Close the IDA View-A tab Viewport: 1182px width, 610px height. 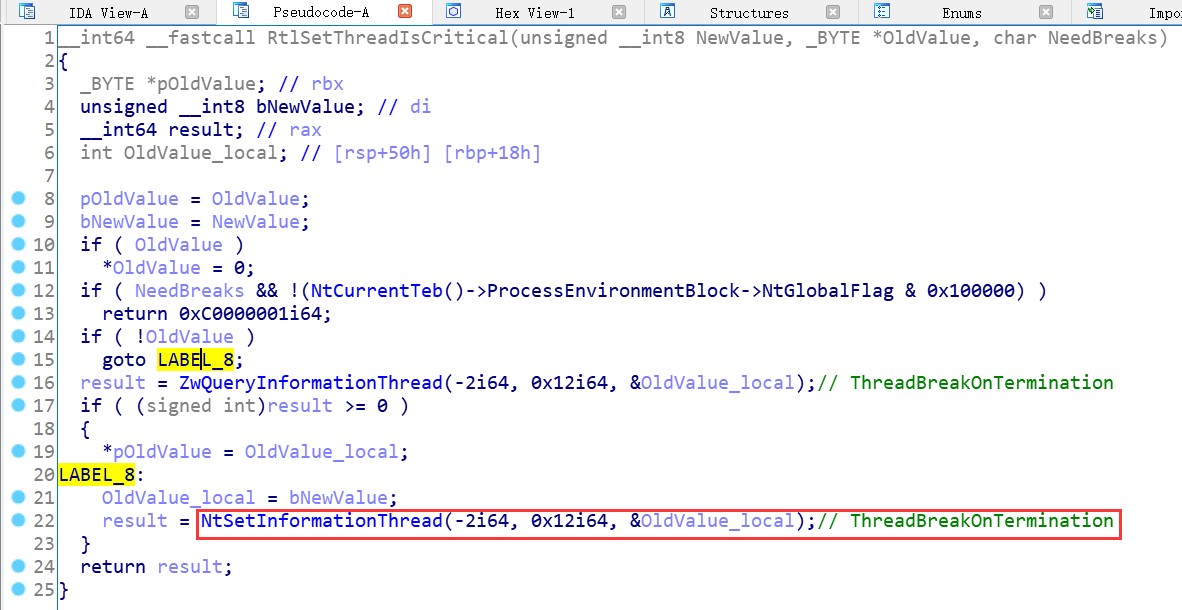(x=192, y=12)
